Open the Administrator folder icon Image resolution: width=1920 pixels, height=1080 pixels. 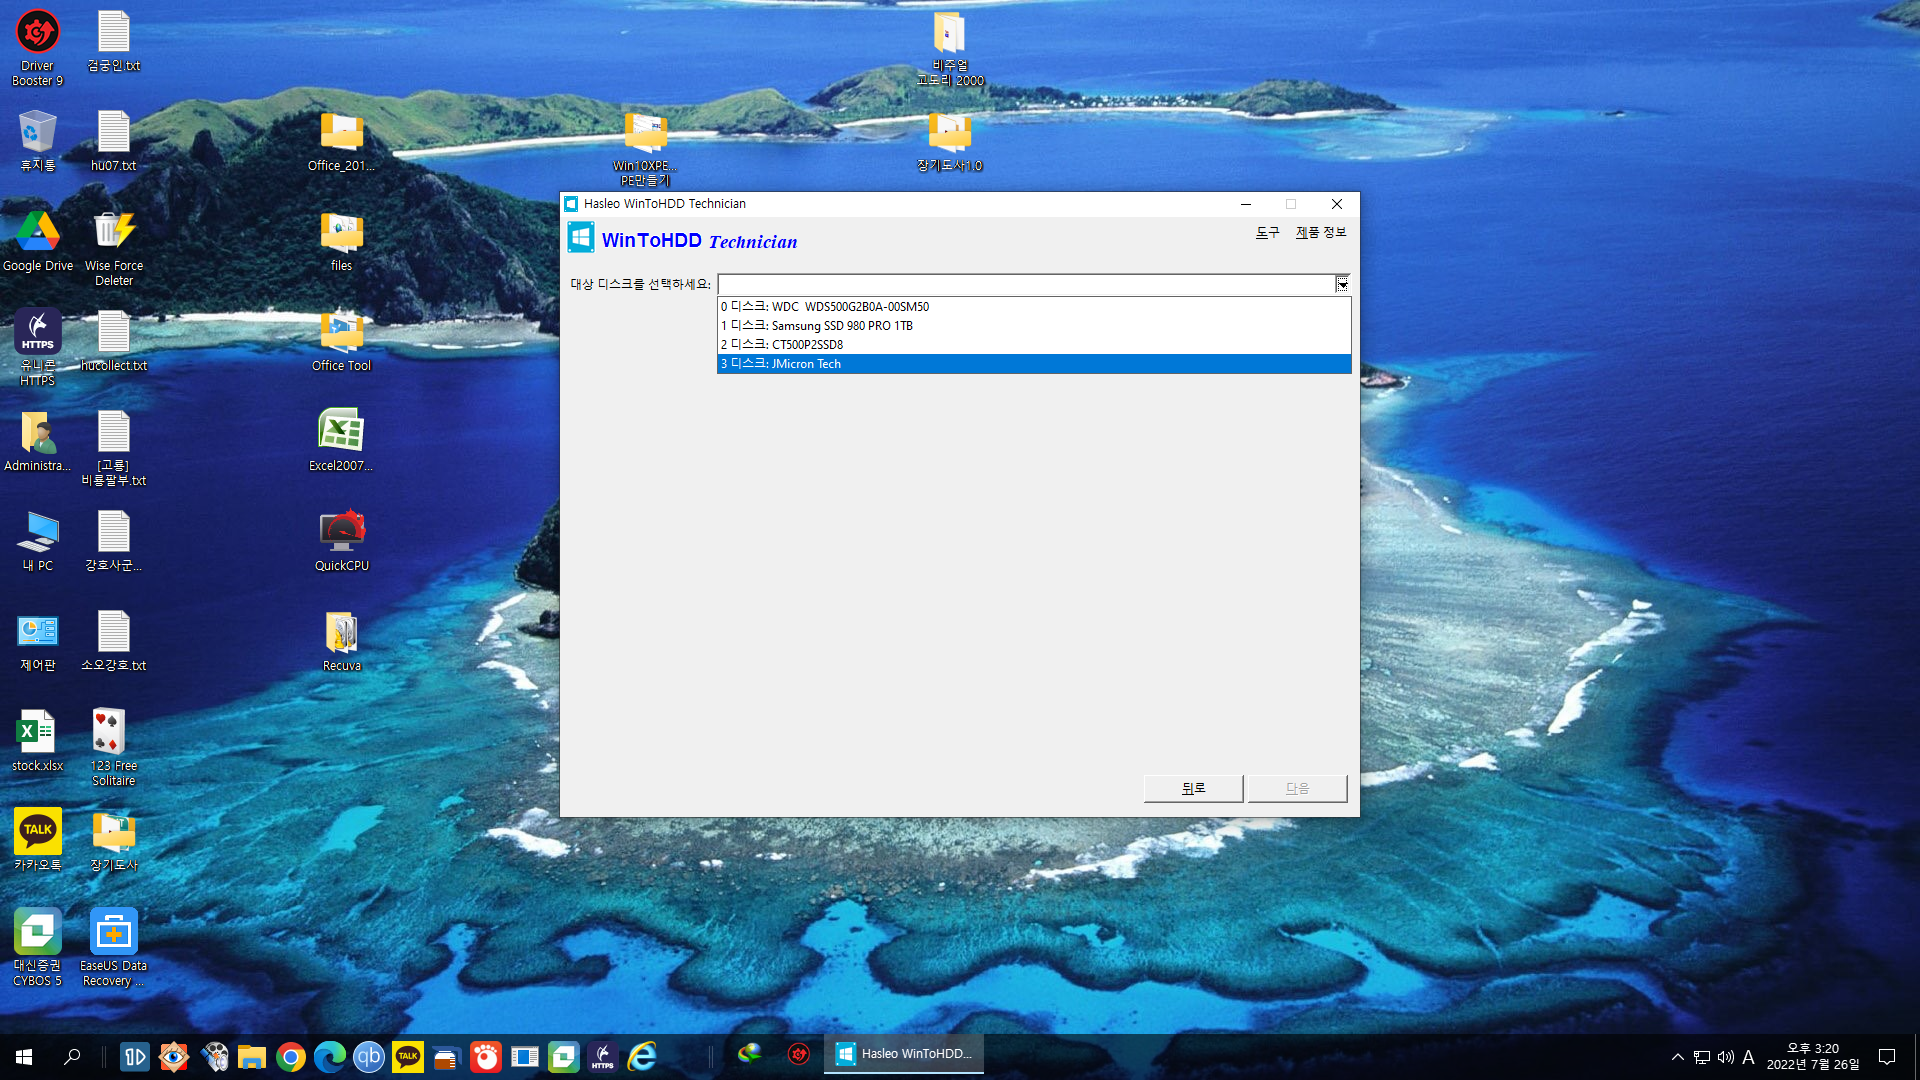point(38,440)
